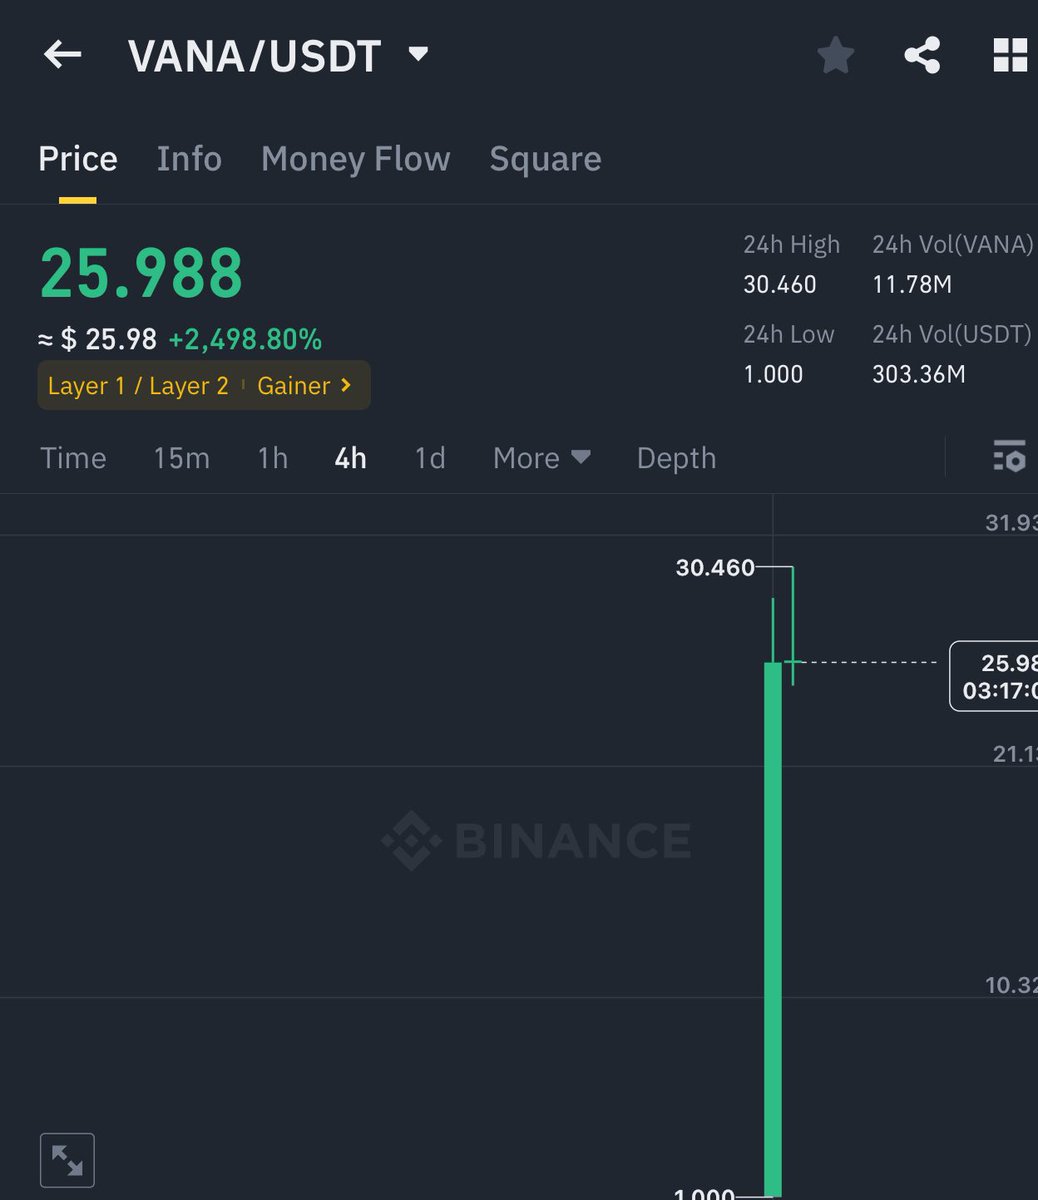Open the chart indicator settings

[x=1011, y=458]
